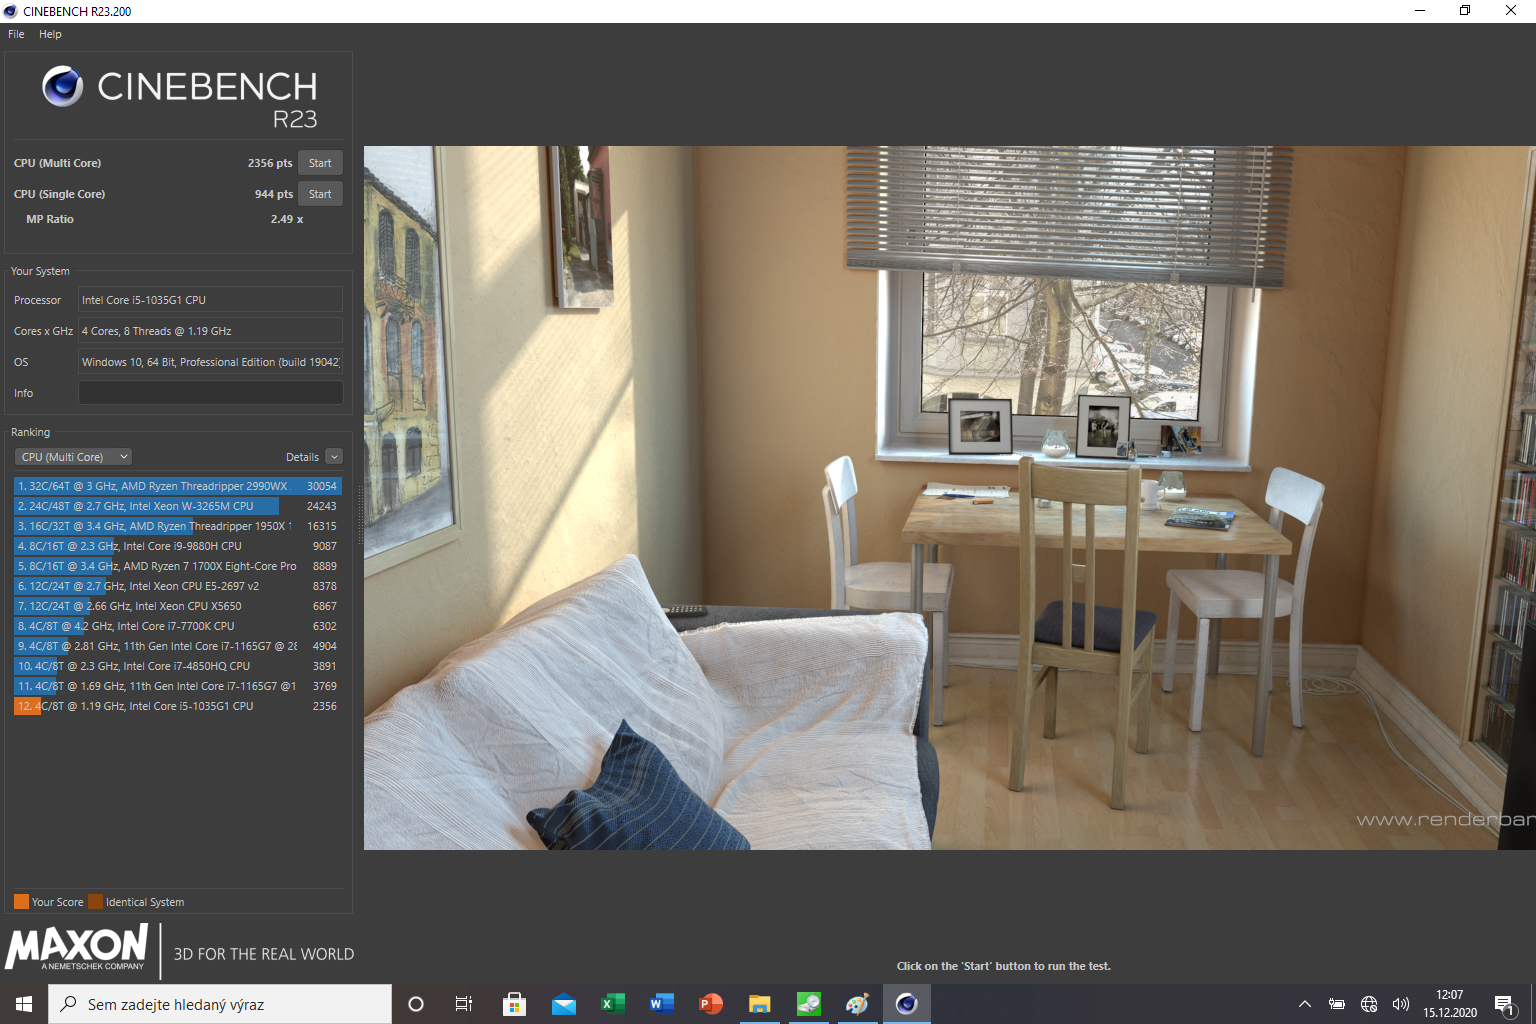Click the orange Your Score legend swatch
Screen dimensions: 1536x1024
coord(21,902)
